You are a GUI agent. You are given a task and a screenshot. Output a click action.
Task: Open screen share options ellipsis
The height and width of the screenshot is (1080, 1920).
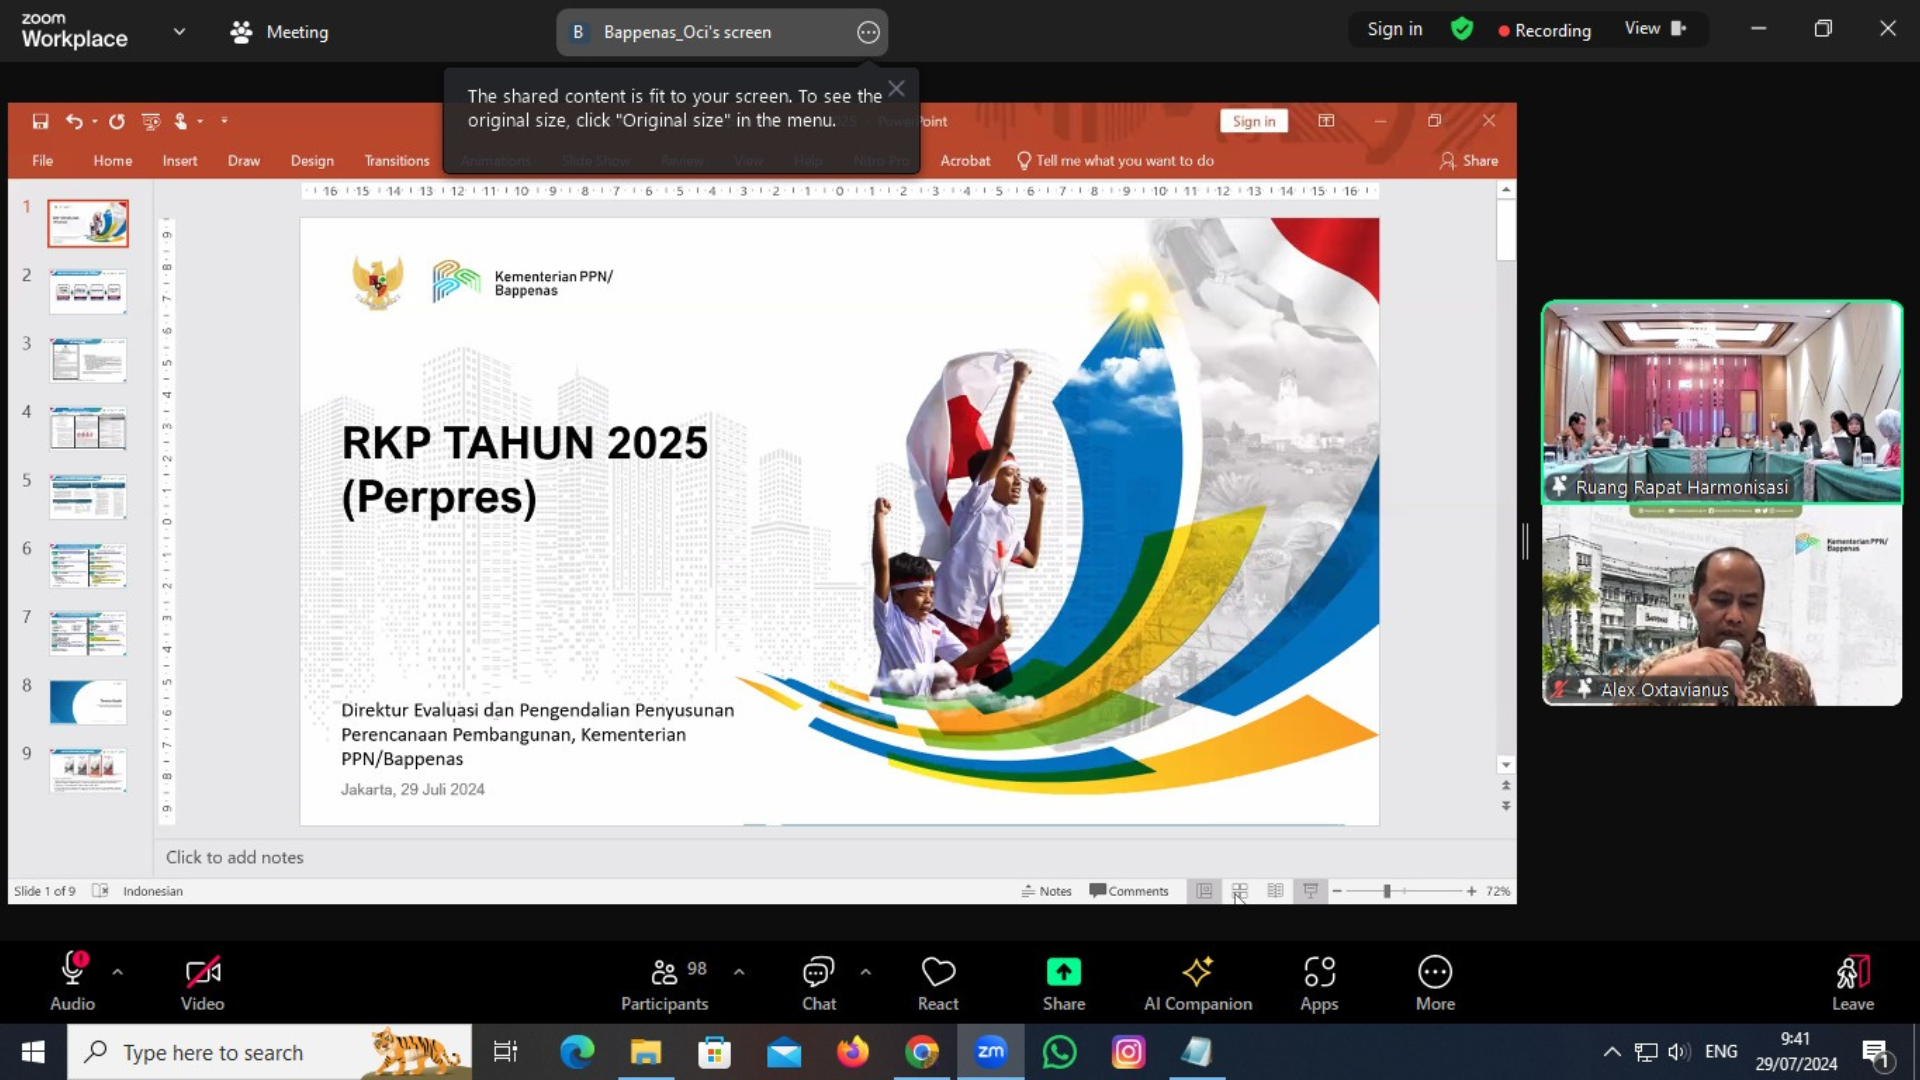(x=868, y=32)
